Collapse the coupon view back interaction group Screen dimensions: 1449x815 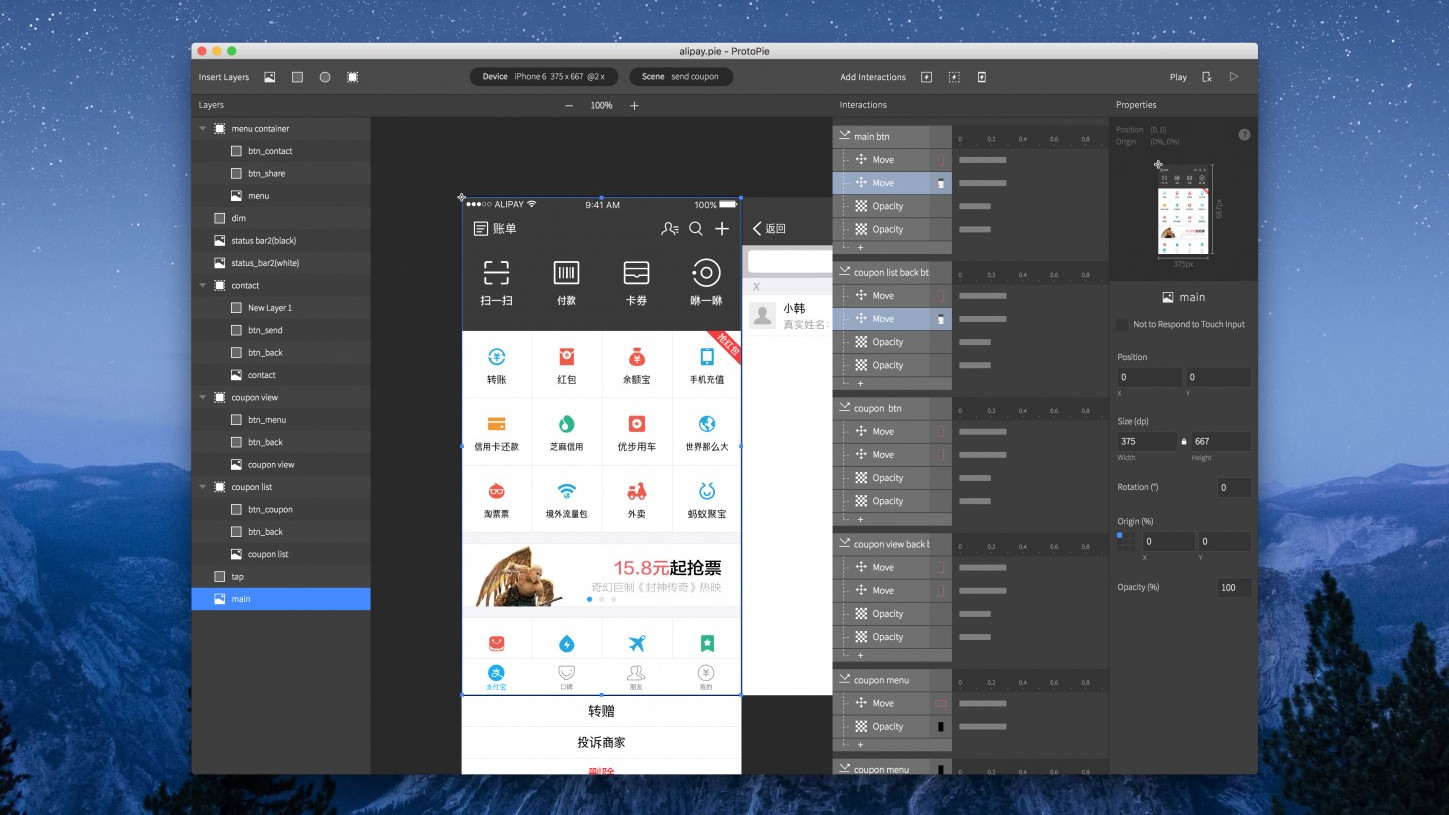point(844,544)
